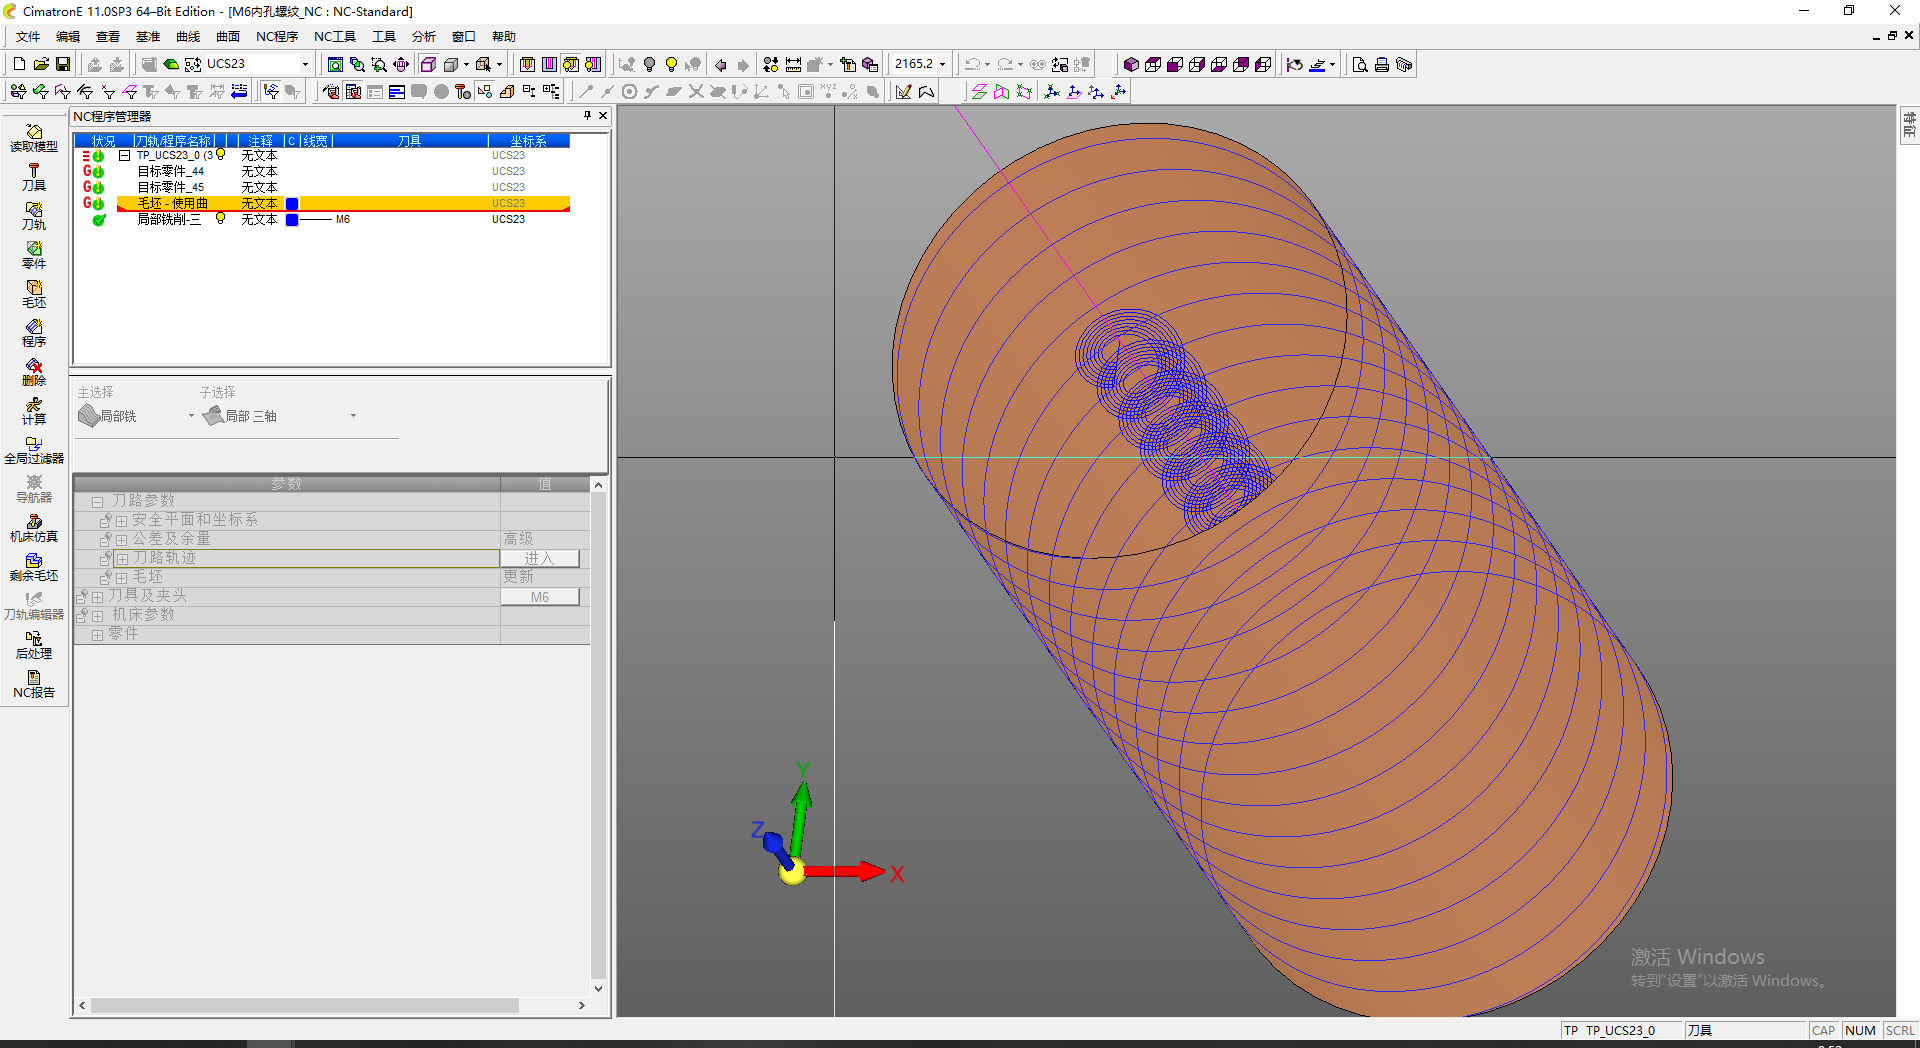
Task: Click the print icon in toolbar
Action: click(x=1382, y=64)
